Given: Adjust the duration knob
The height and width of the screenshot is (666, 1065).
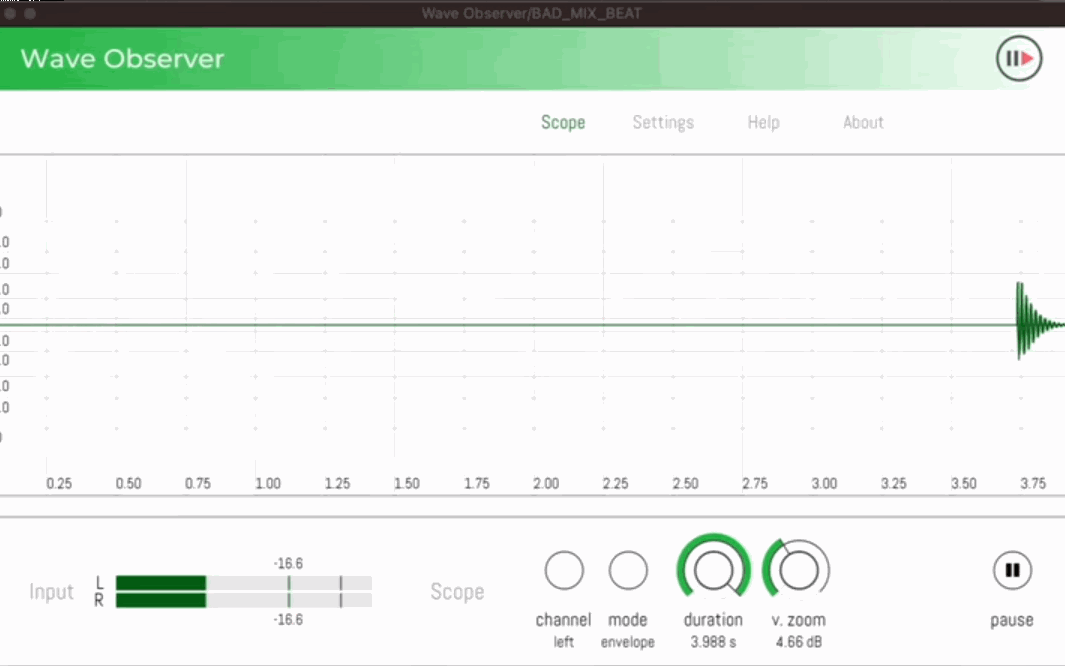Looking at the screenshot, I should coord(713,569).
